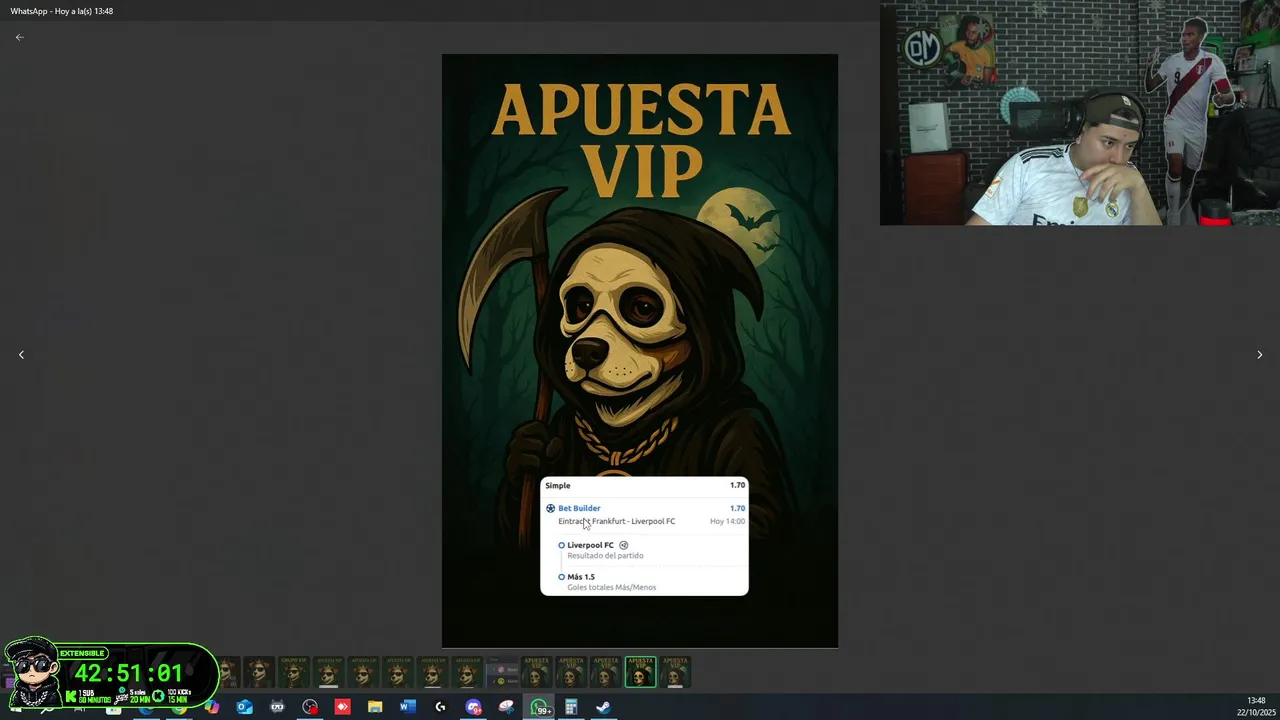Show the previous image in the viewer
The width and height of the screenshot is (1280, 720).
[x=21, y=355]
